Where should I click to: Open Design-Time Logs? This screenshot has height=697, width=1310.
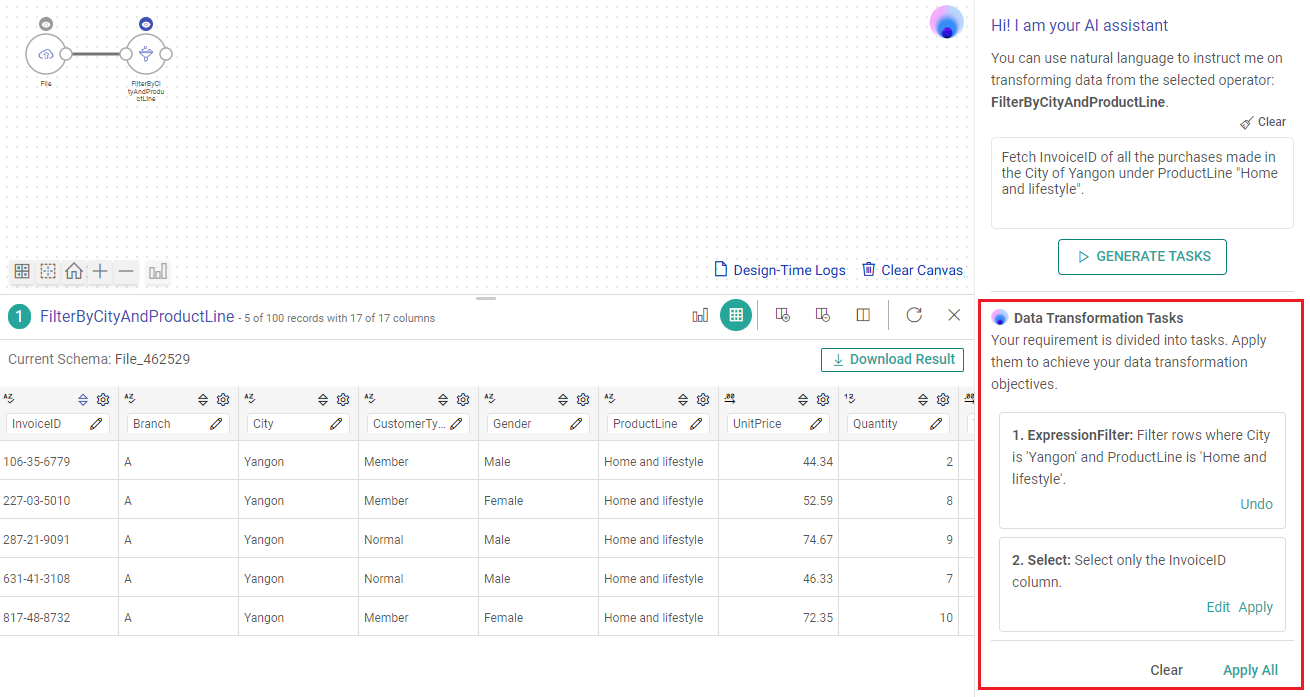780,270
